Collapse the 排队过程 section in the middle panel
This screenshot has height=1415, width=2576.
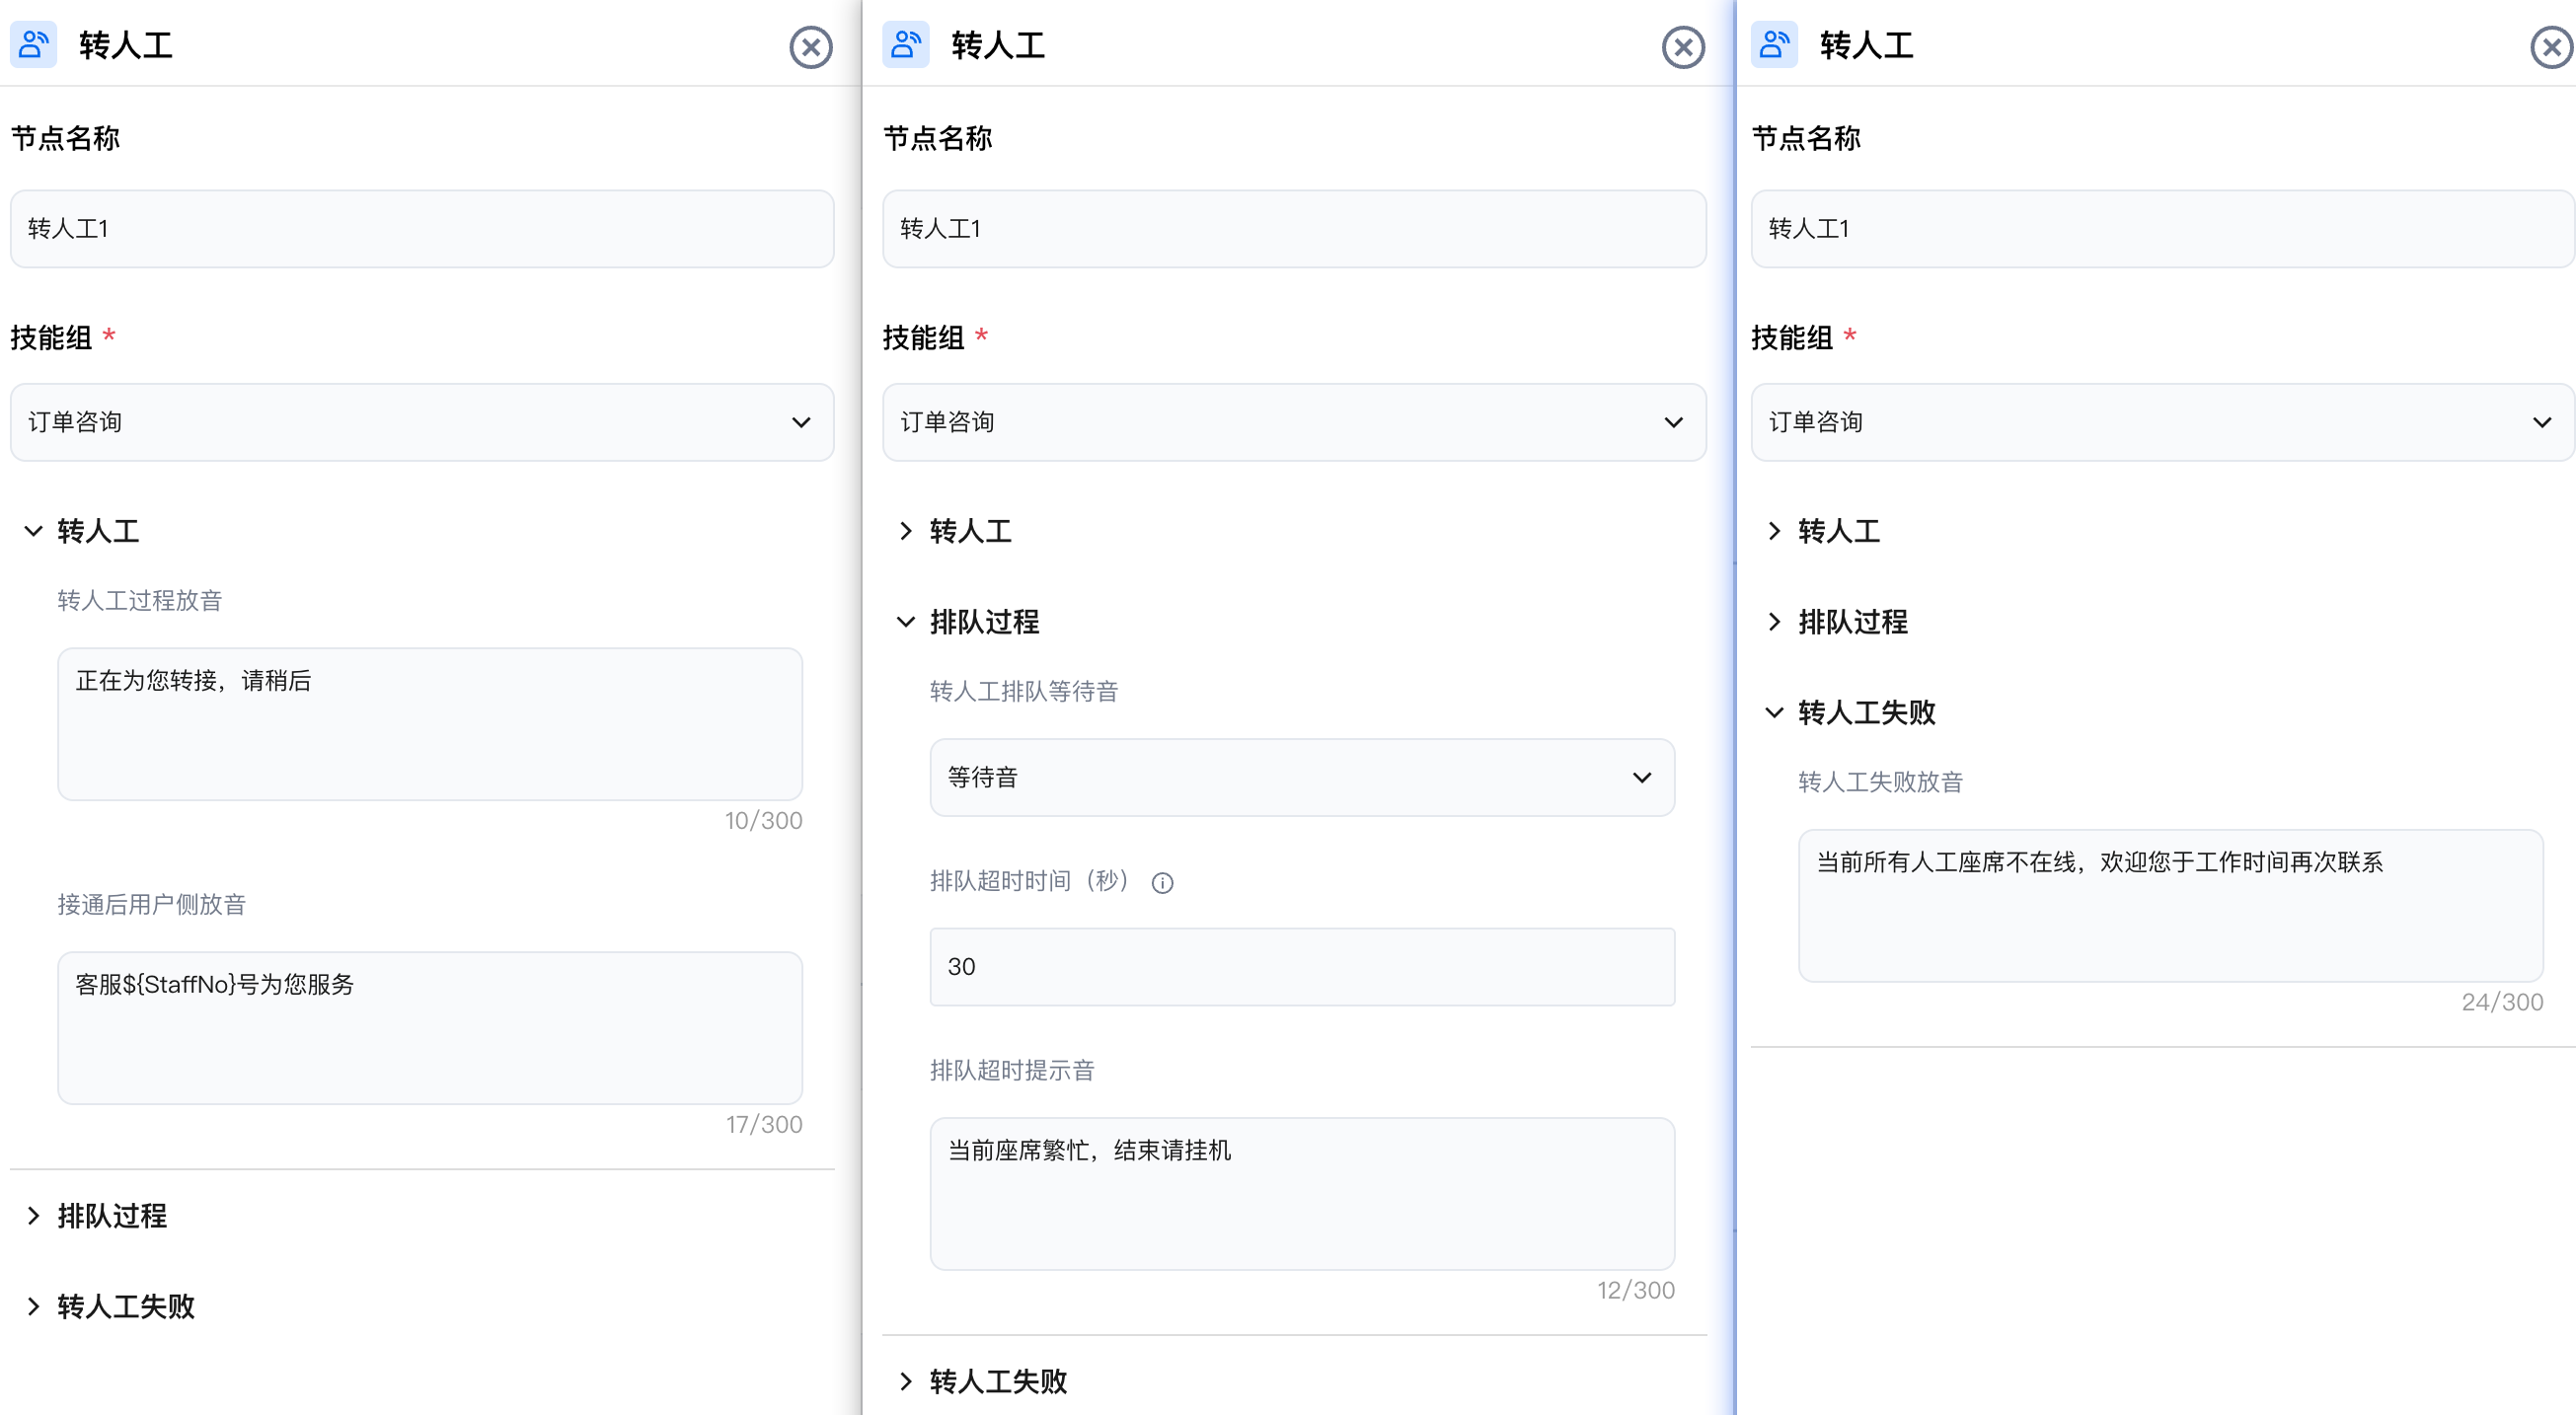pyautogui.click(x=969, y=622)
